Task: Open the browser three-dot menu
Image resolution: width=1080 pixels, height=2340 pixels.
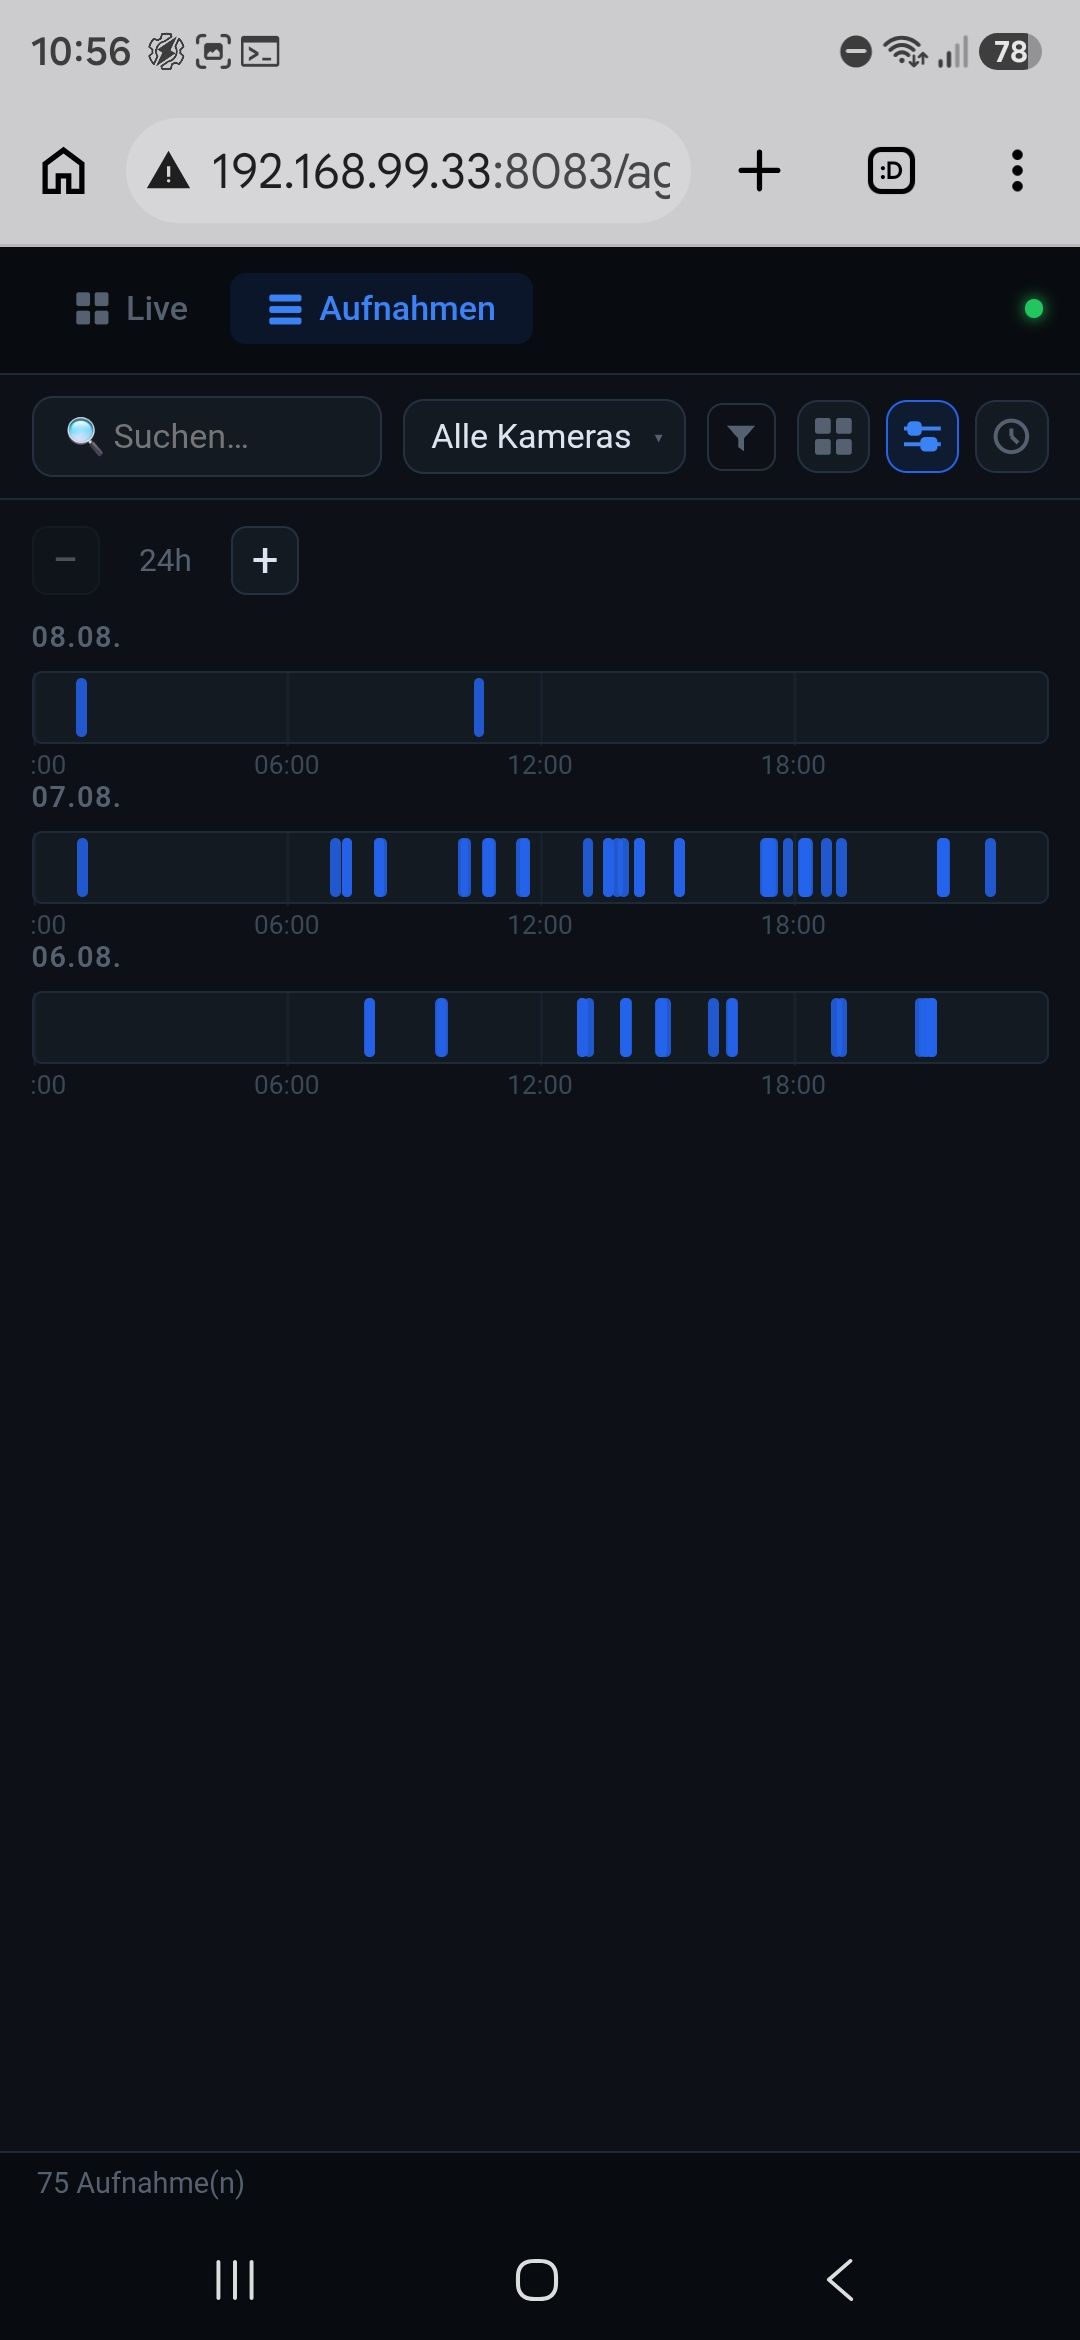Action: tap(1017, 171)
